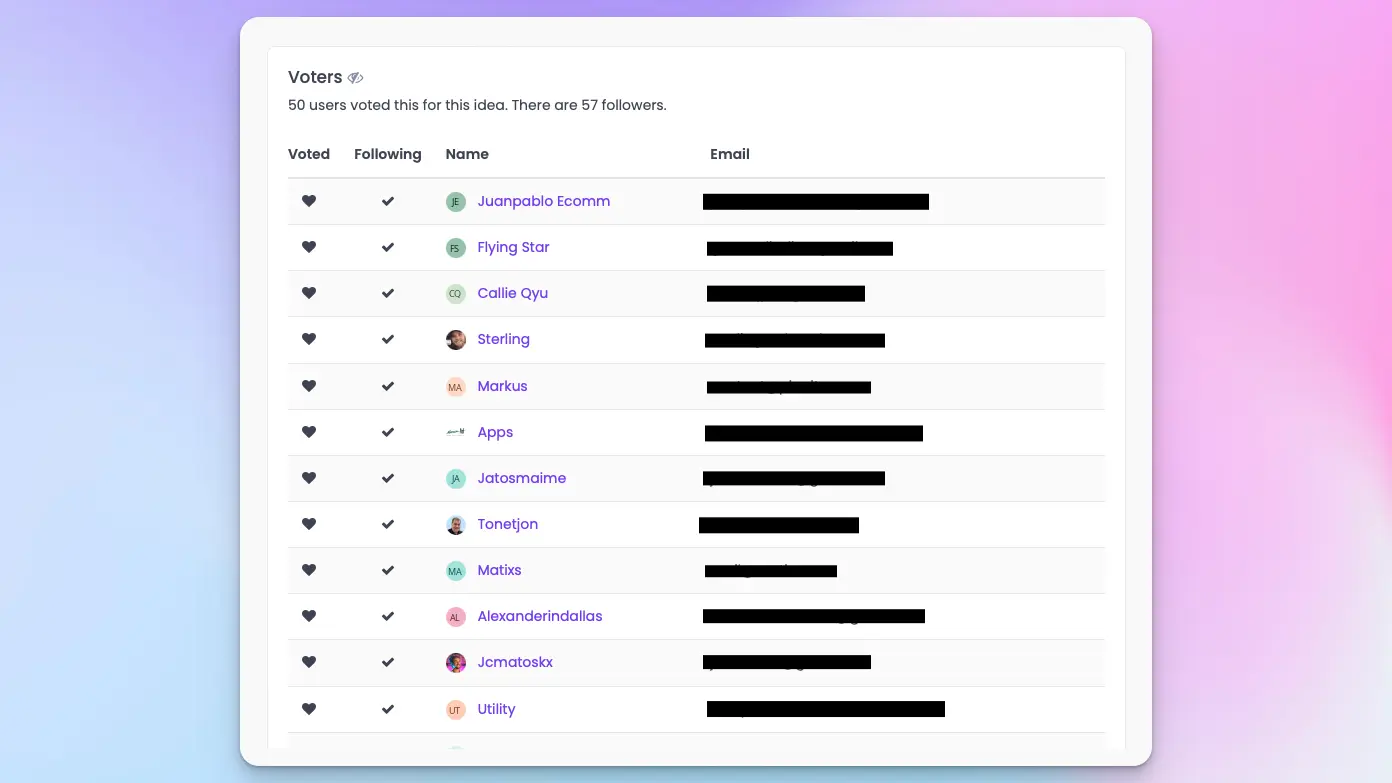The width and height of the screenshot is (1392, 783).
Task: Click the Voted column header
Action: pos(309,154)
